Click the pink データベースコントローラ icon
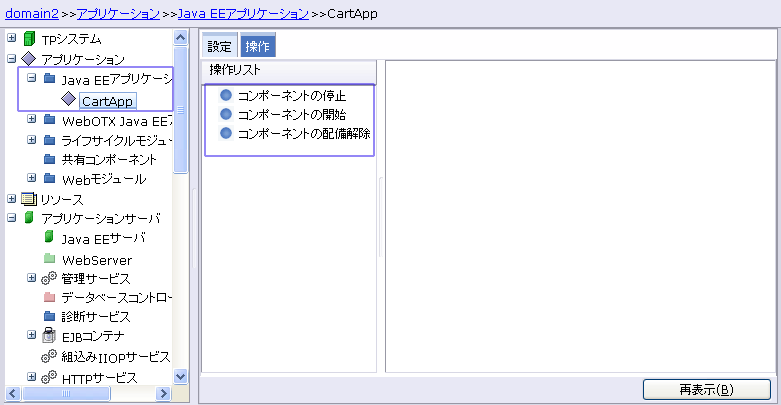The image size is (781, 405). tap(49, 297)
